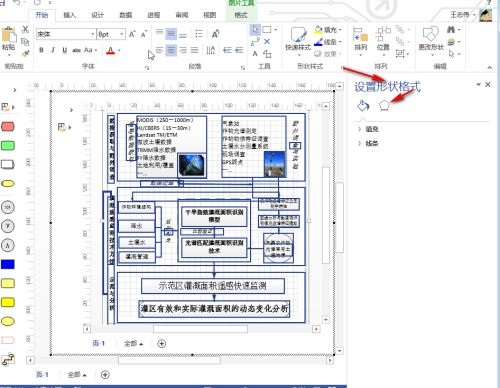Decrease font size with the smaller A icon
This screenshot has height=388, width=500.
tap(144, 34)
